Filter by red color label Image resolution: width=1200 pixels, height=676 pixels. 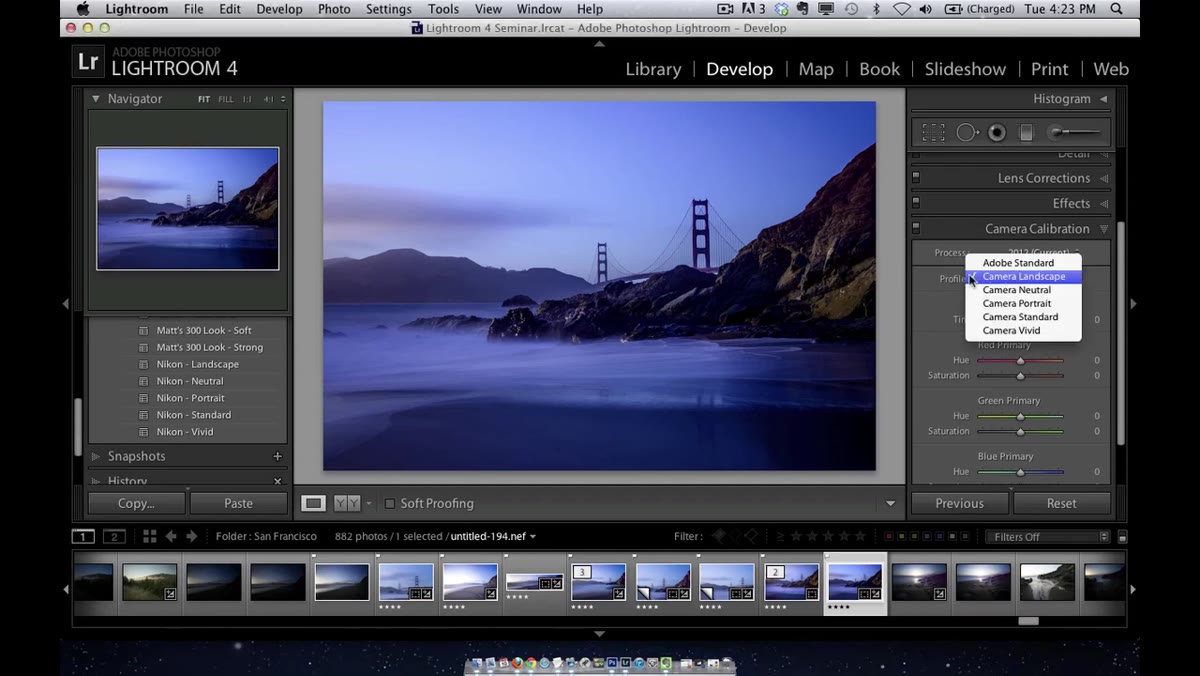(x=889, y=536)
